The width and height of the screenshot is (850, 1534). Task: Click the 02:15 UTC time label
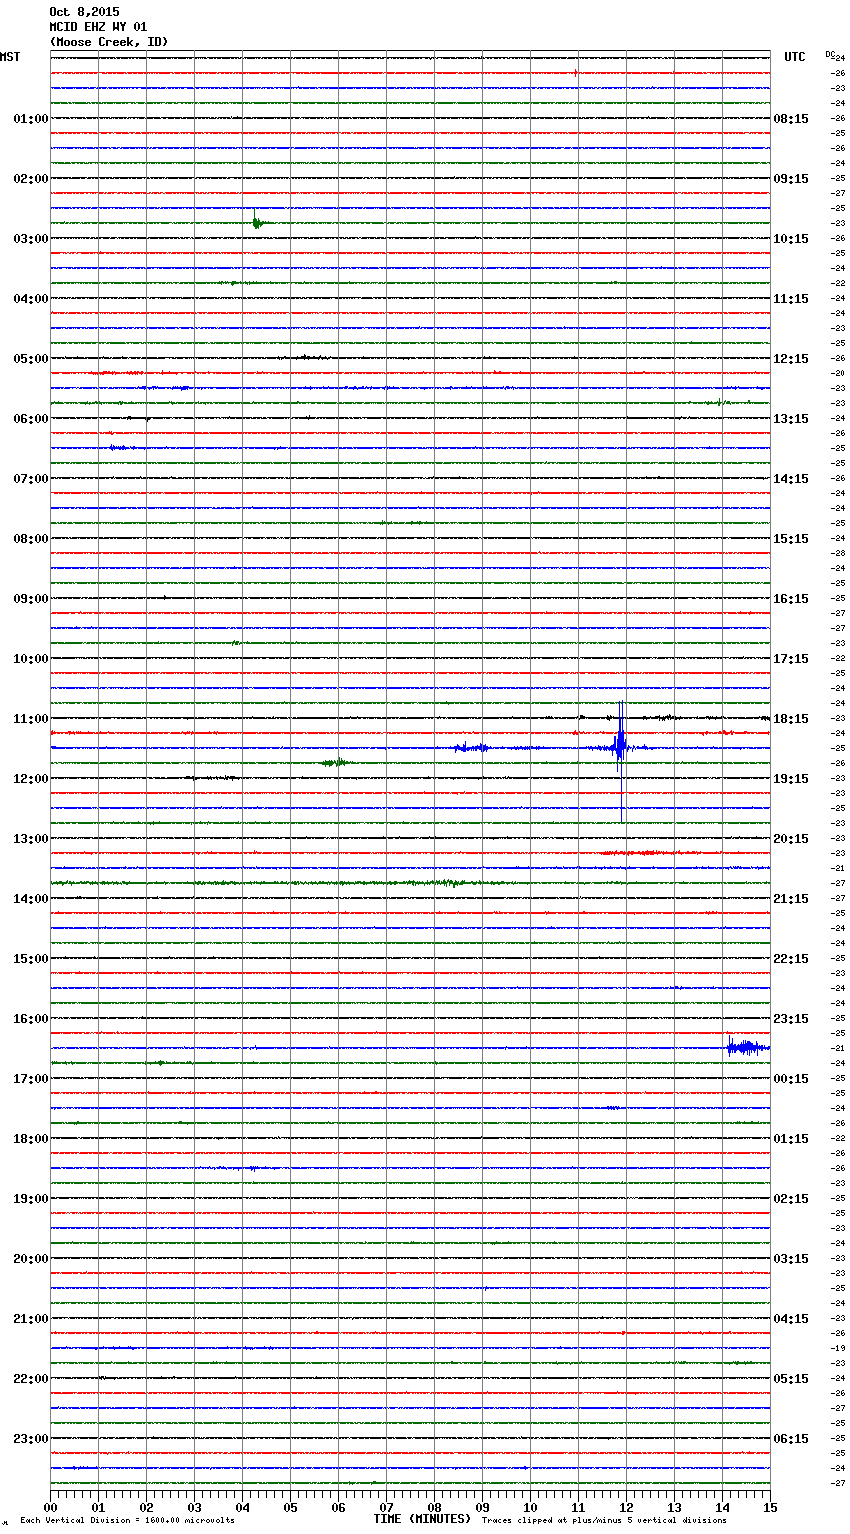pyautogui.click(x=791, y=1199)
